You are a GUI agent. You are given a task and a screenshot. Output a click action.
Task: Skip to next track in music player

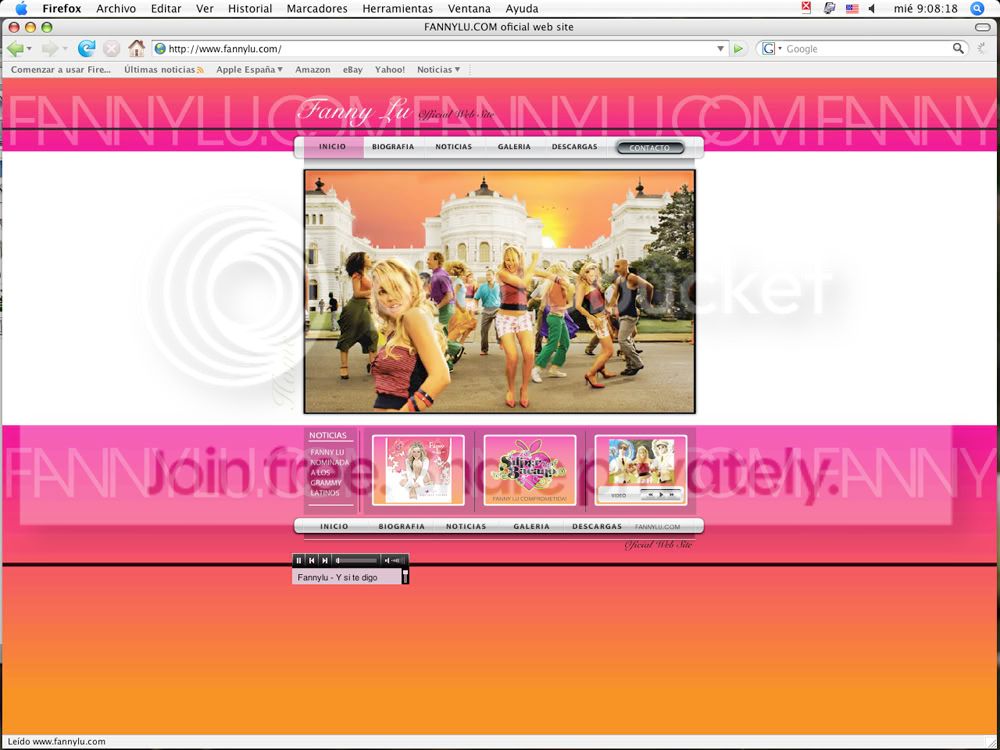click(325, 561)
